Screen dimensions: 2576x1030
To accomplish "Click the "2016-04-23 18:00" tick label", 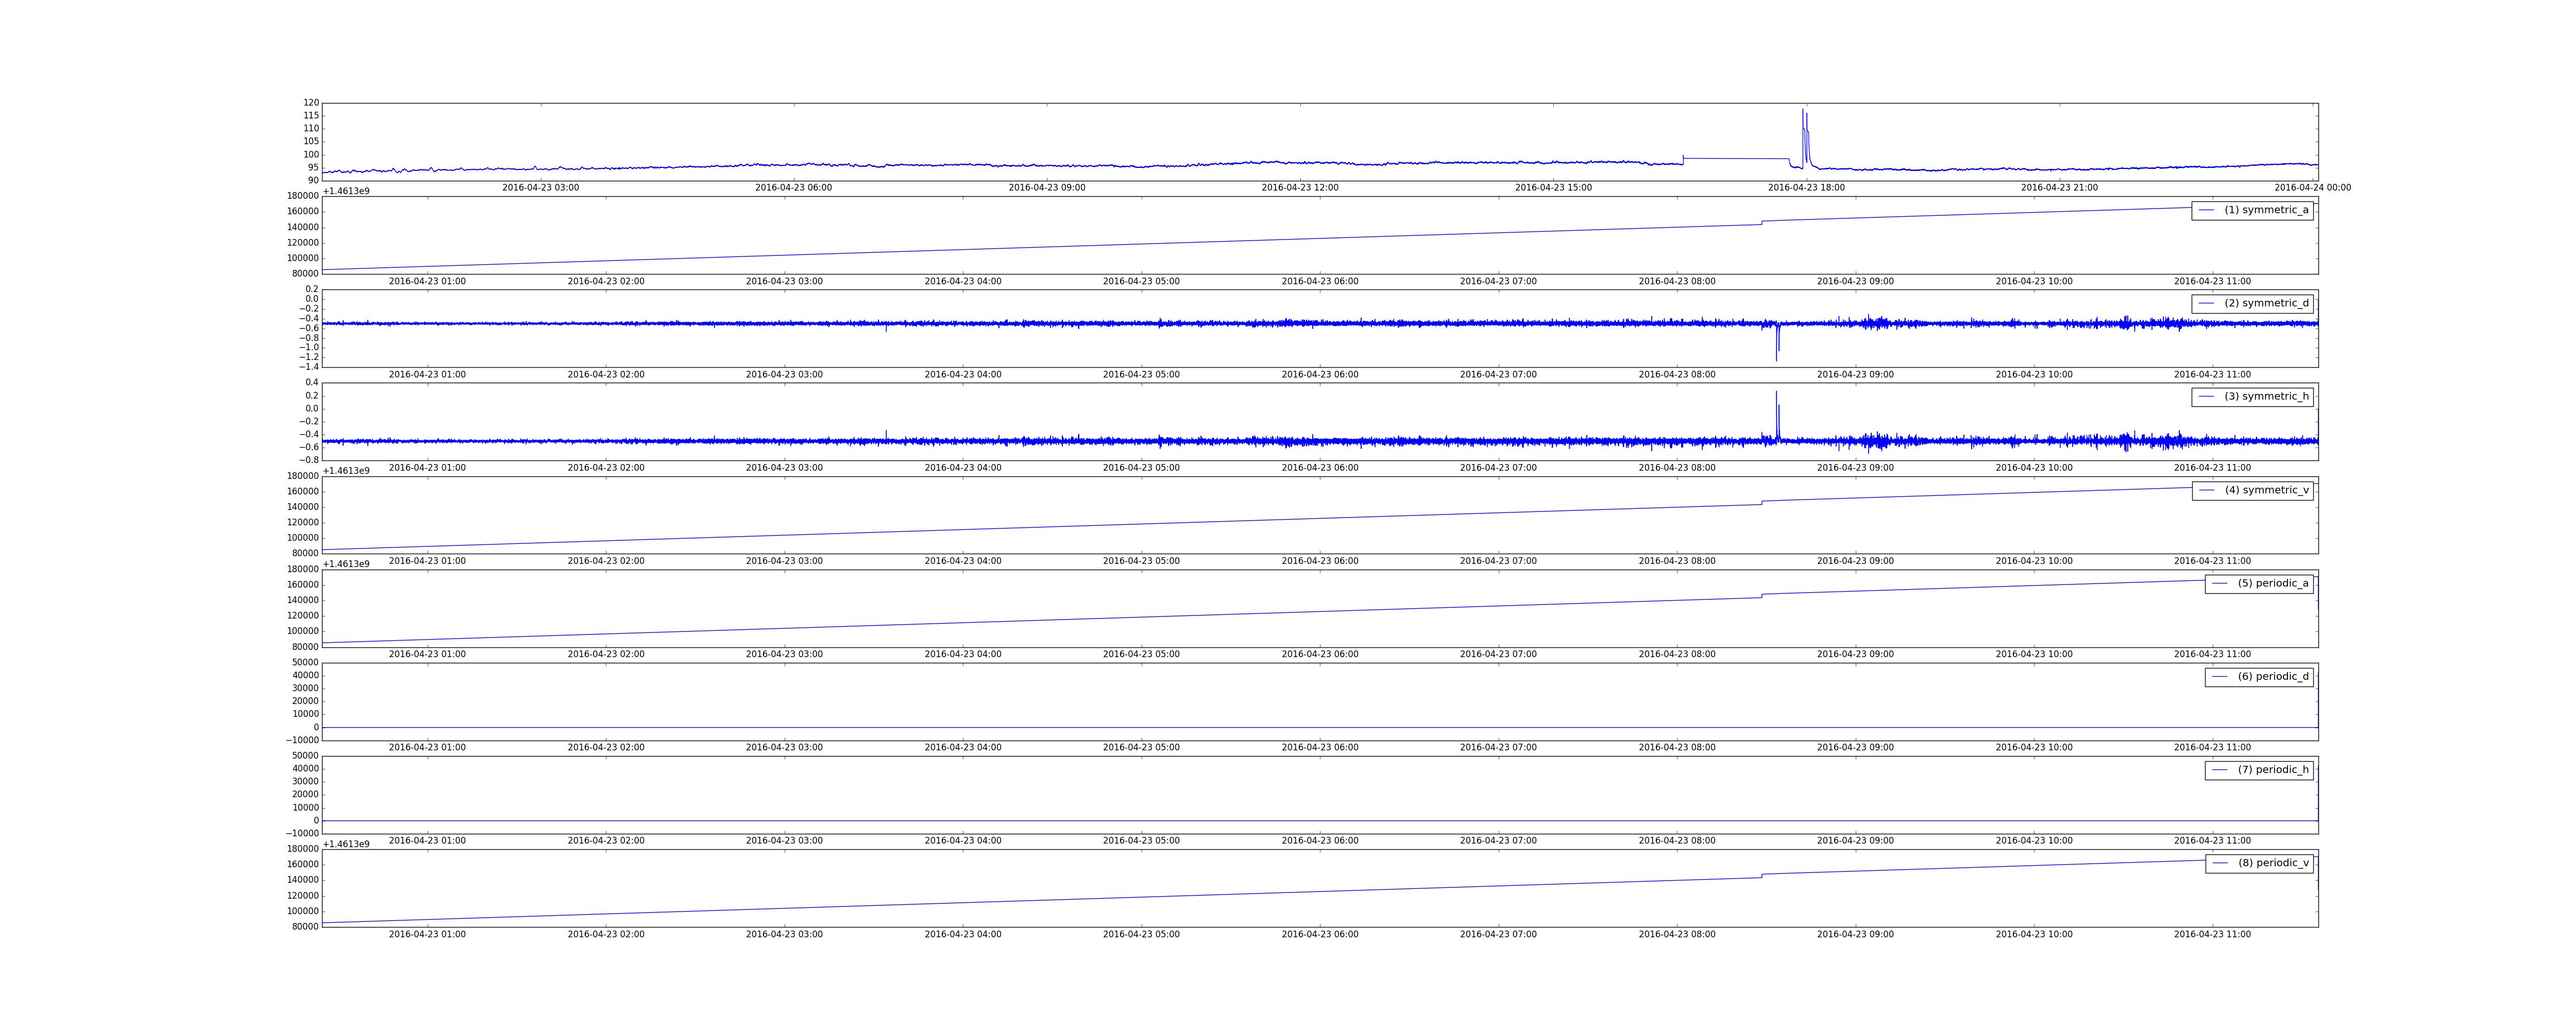I will click(1806, 188).
